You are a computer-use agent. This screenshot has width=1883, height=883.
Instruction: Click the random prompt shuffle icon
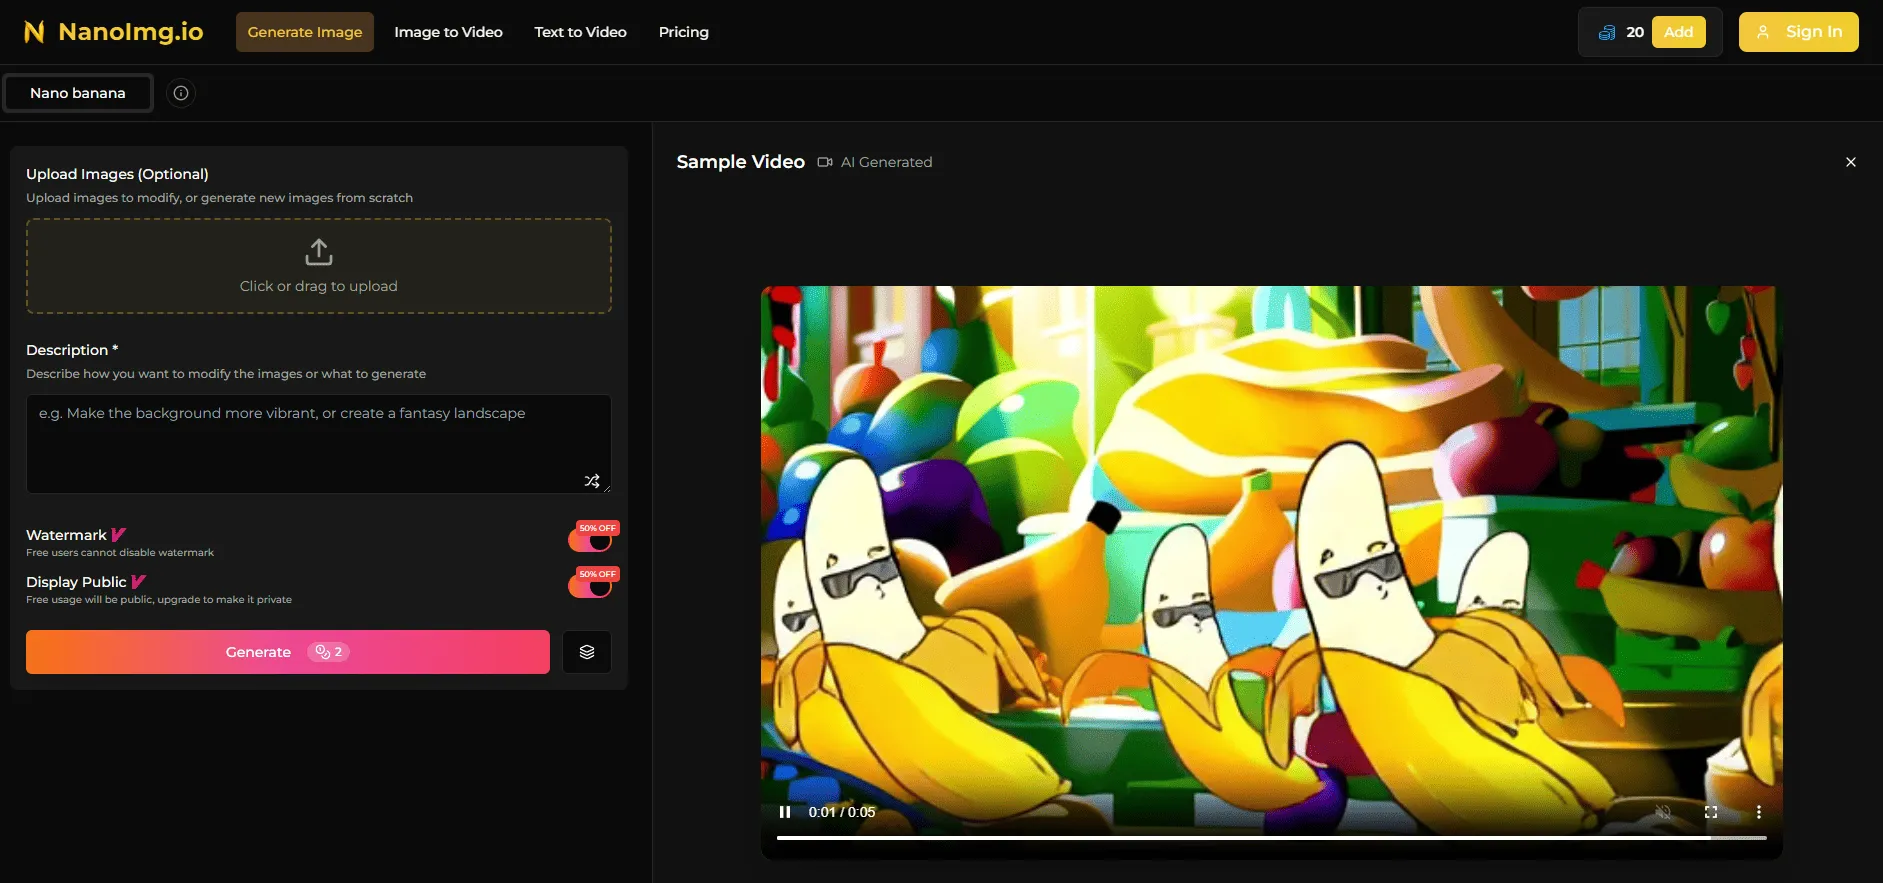(x=592, y=481)
